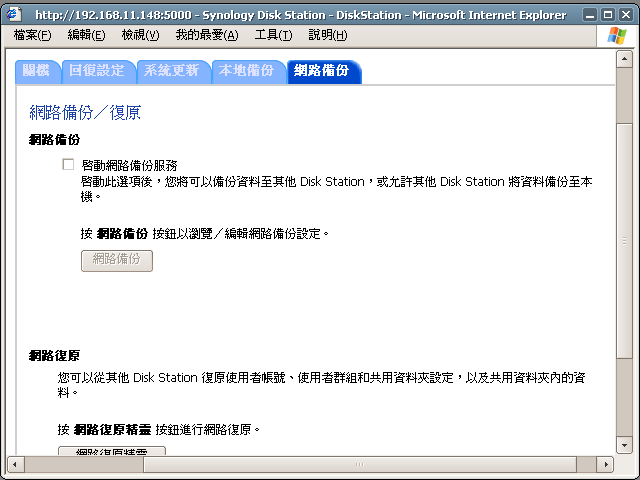Click the 網路備份／復原 heading
Viewport: 640px width, 480px height.
coord(85,112)
